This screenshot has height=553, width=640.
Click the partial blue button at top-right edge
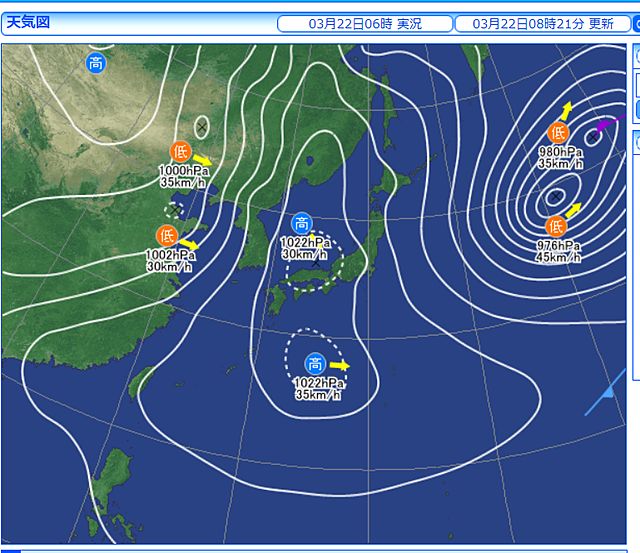[636, 24]
